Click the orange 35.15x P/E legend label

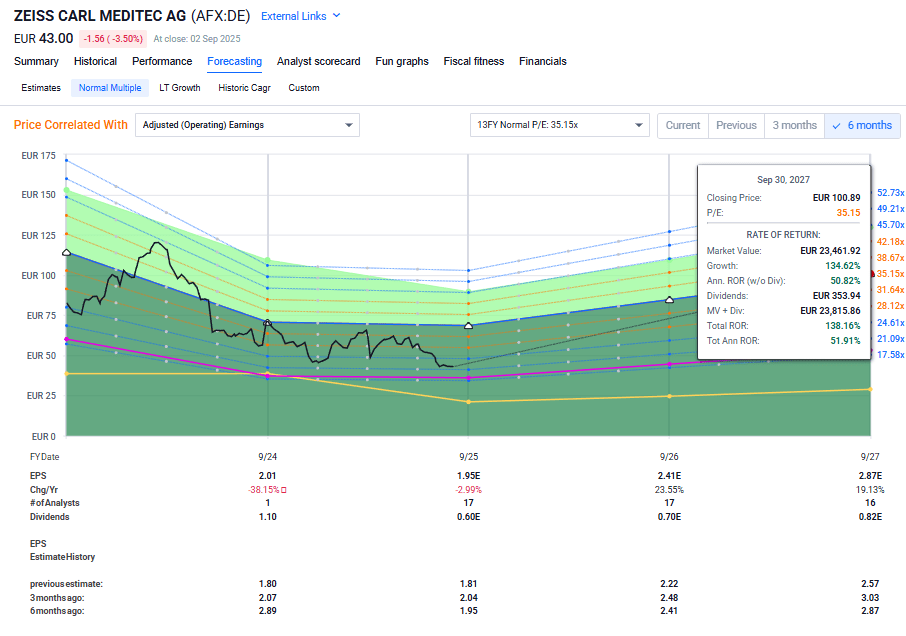point(890,274)
